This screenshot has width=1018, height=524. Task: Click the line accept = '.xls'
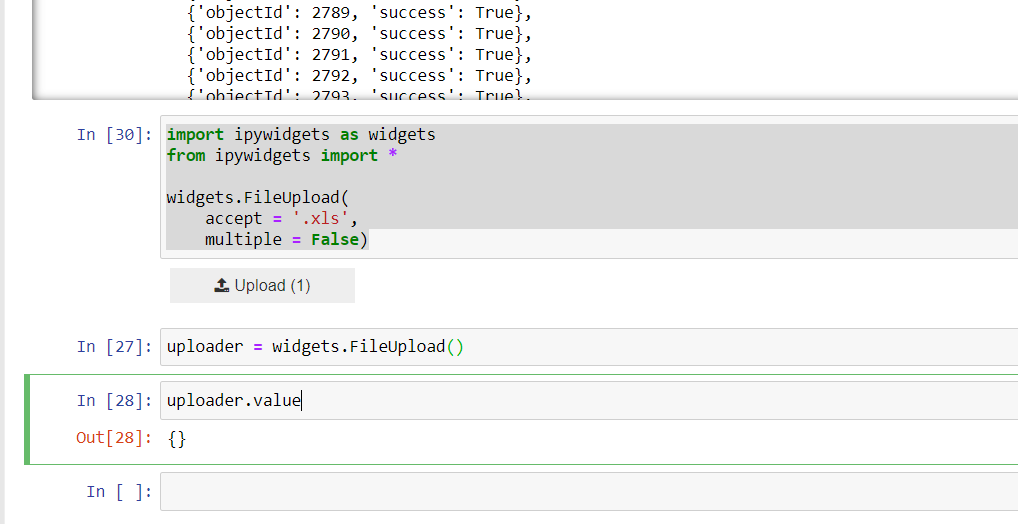coord(281,218)
